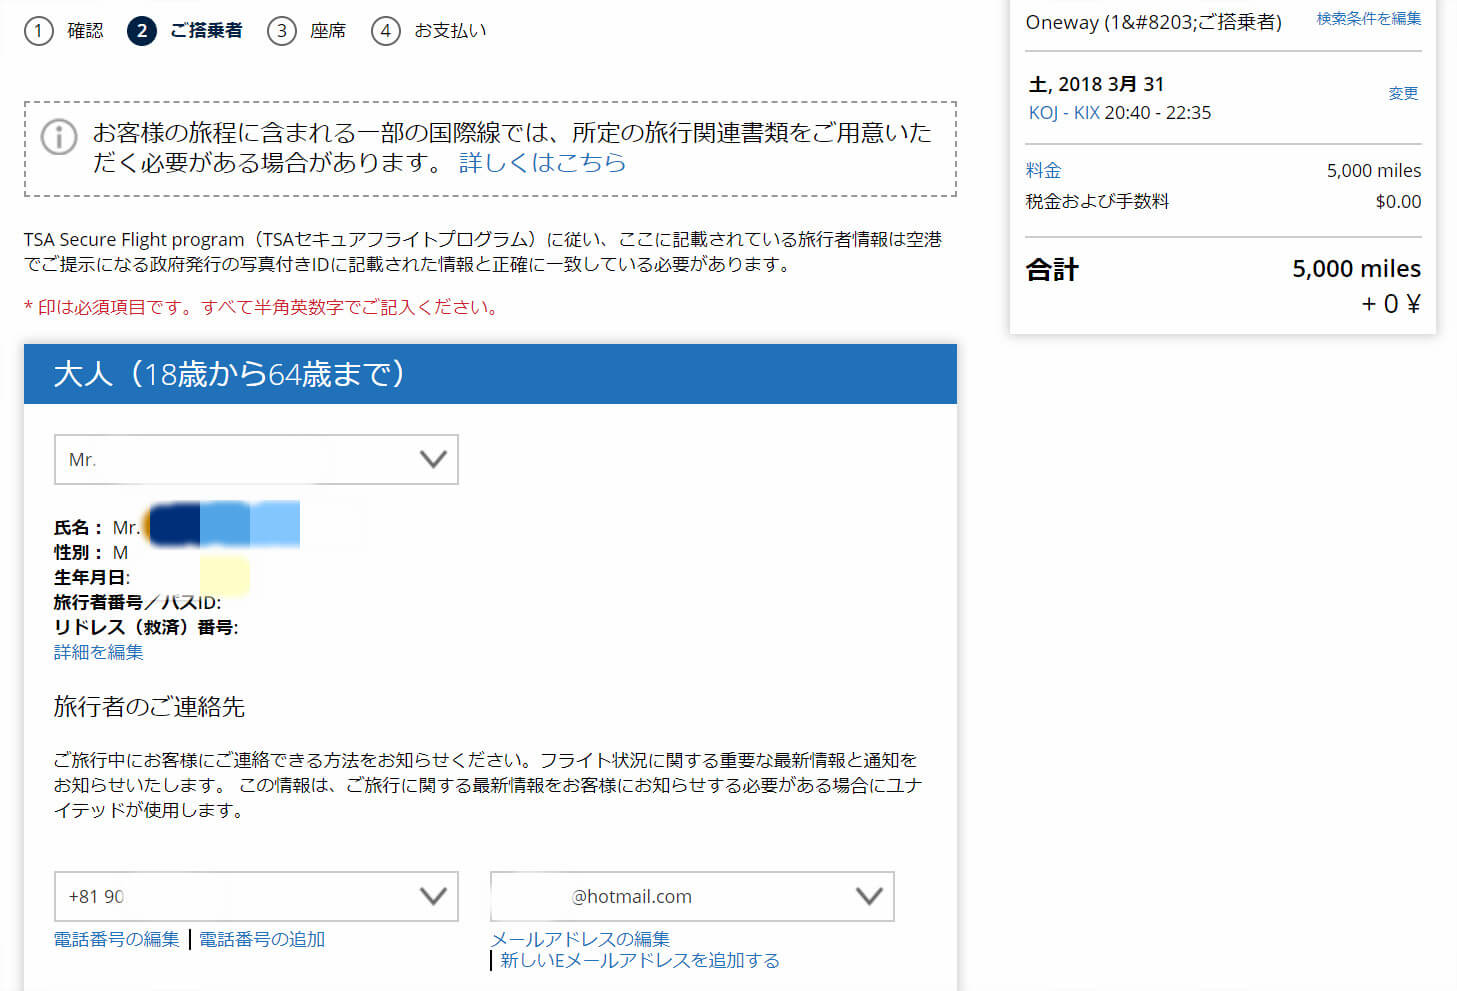Open the +81 phone number dropdown
This screenshot has width=1457, height=991.
(x=256, y=896)
